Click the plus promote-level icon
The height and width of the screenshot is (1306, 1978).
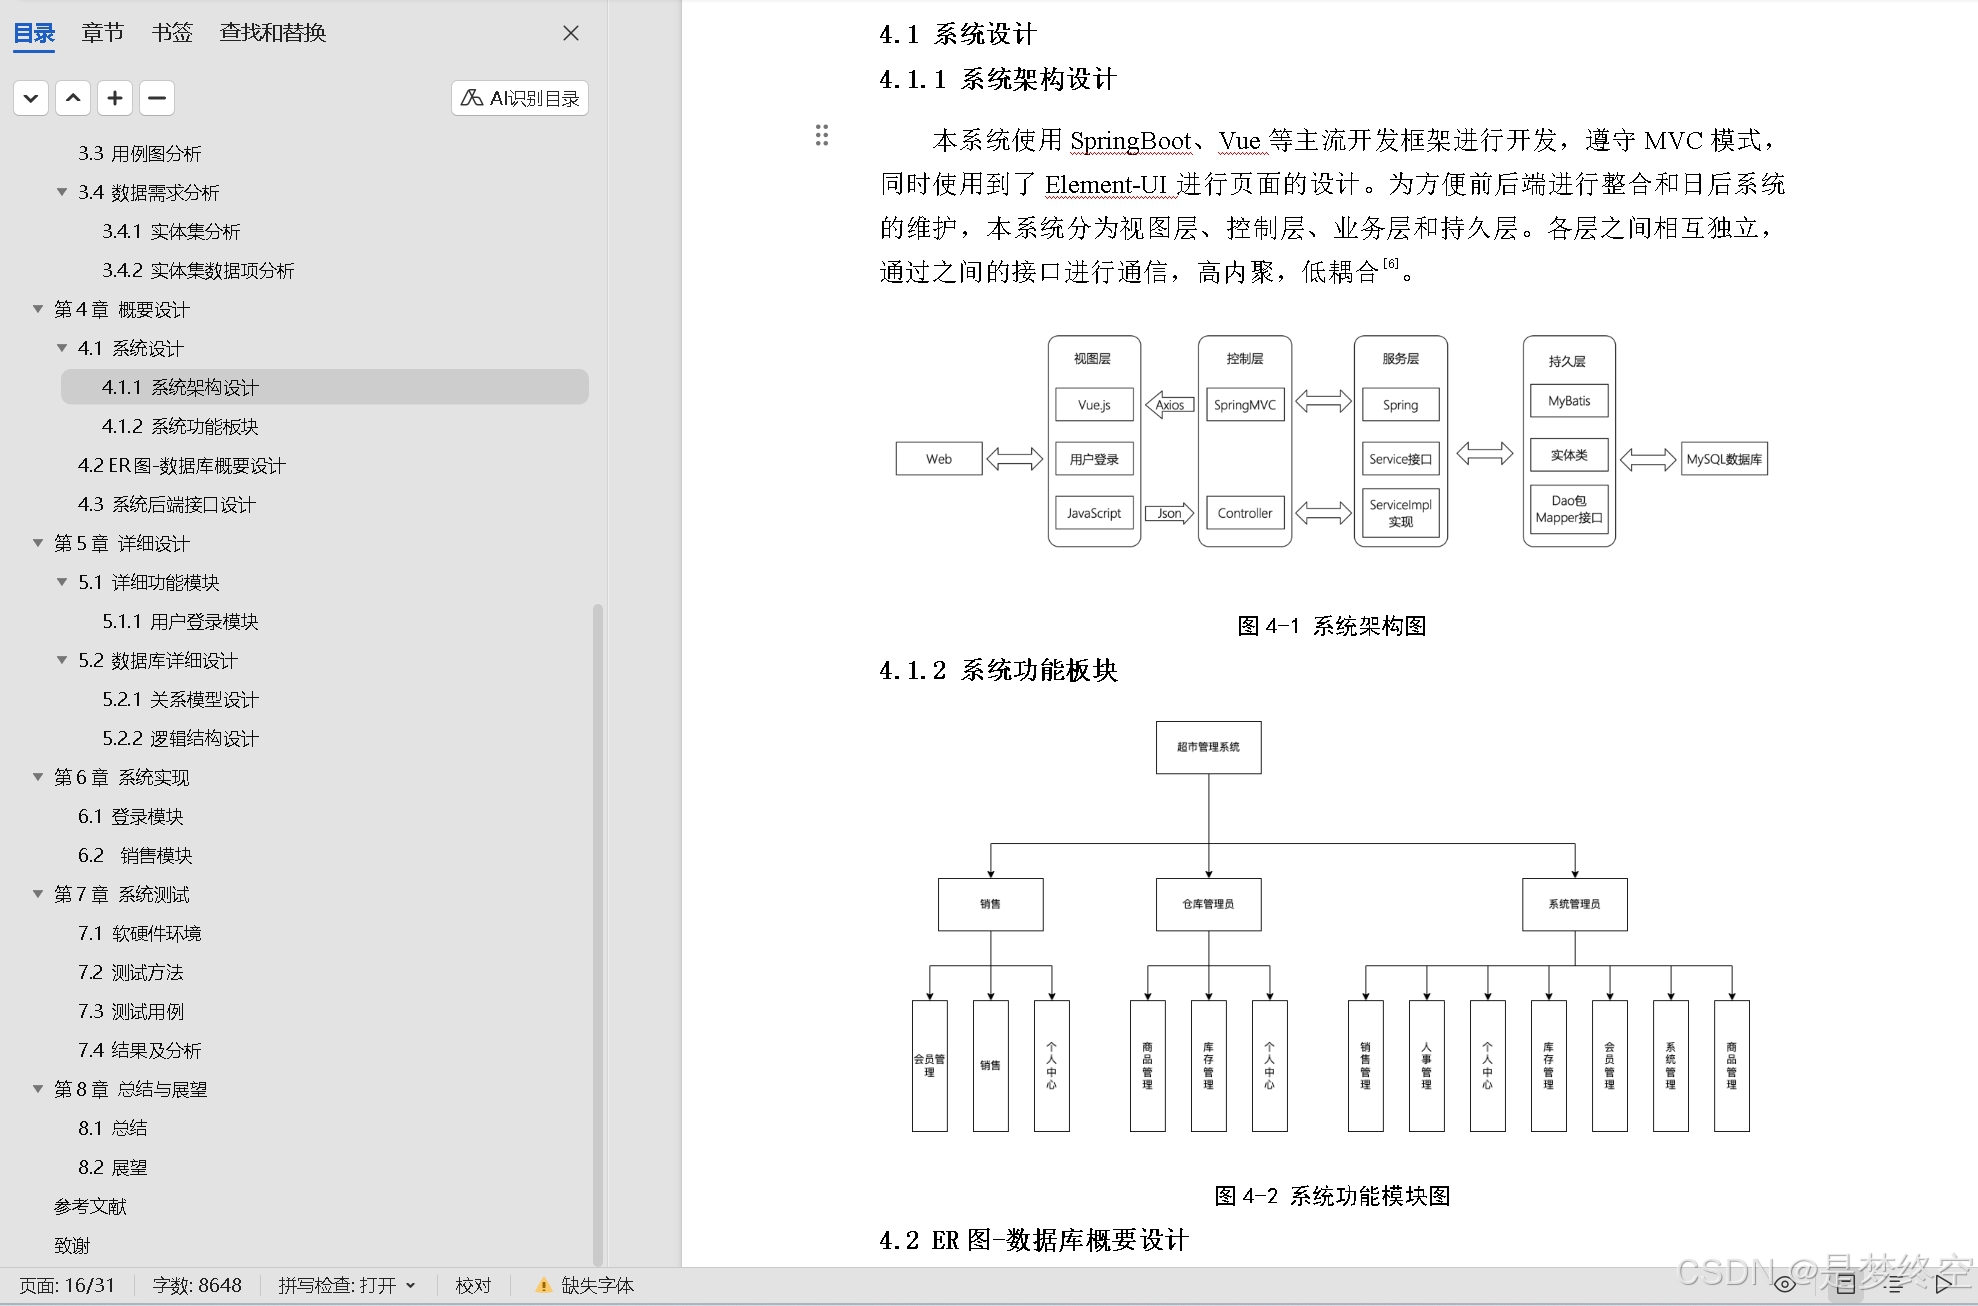[x=115, y=98]
